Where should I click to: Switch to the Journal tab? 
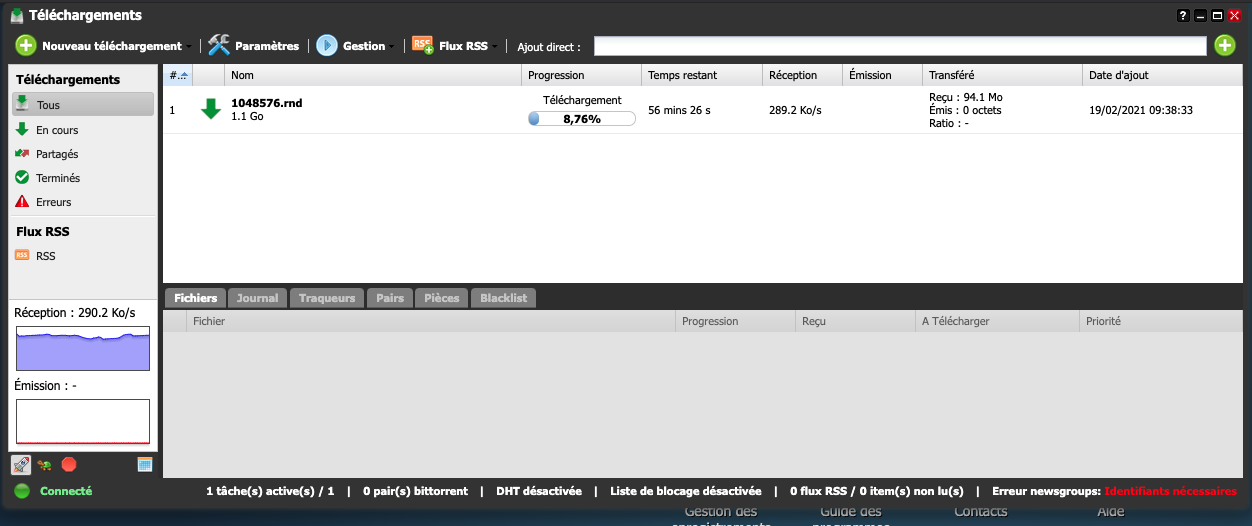pyautogui.click(x=257, y=298)
